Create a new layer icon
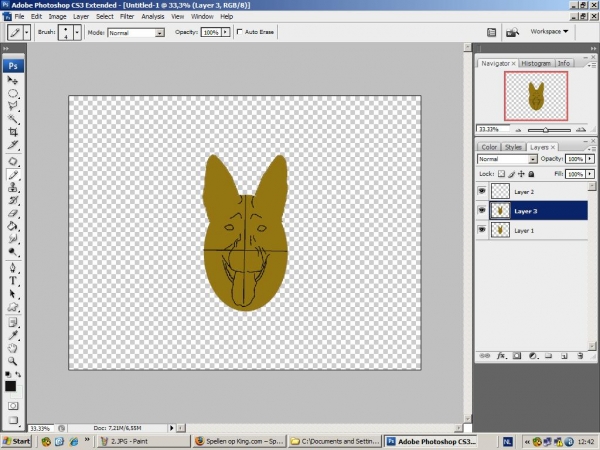 click(564, 356)
